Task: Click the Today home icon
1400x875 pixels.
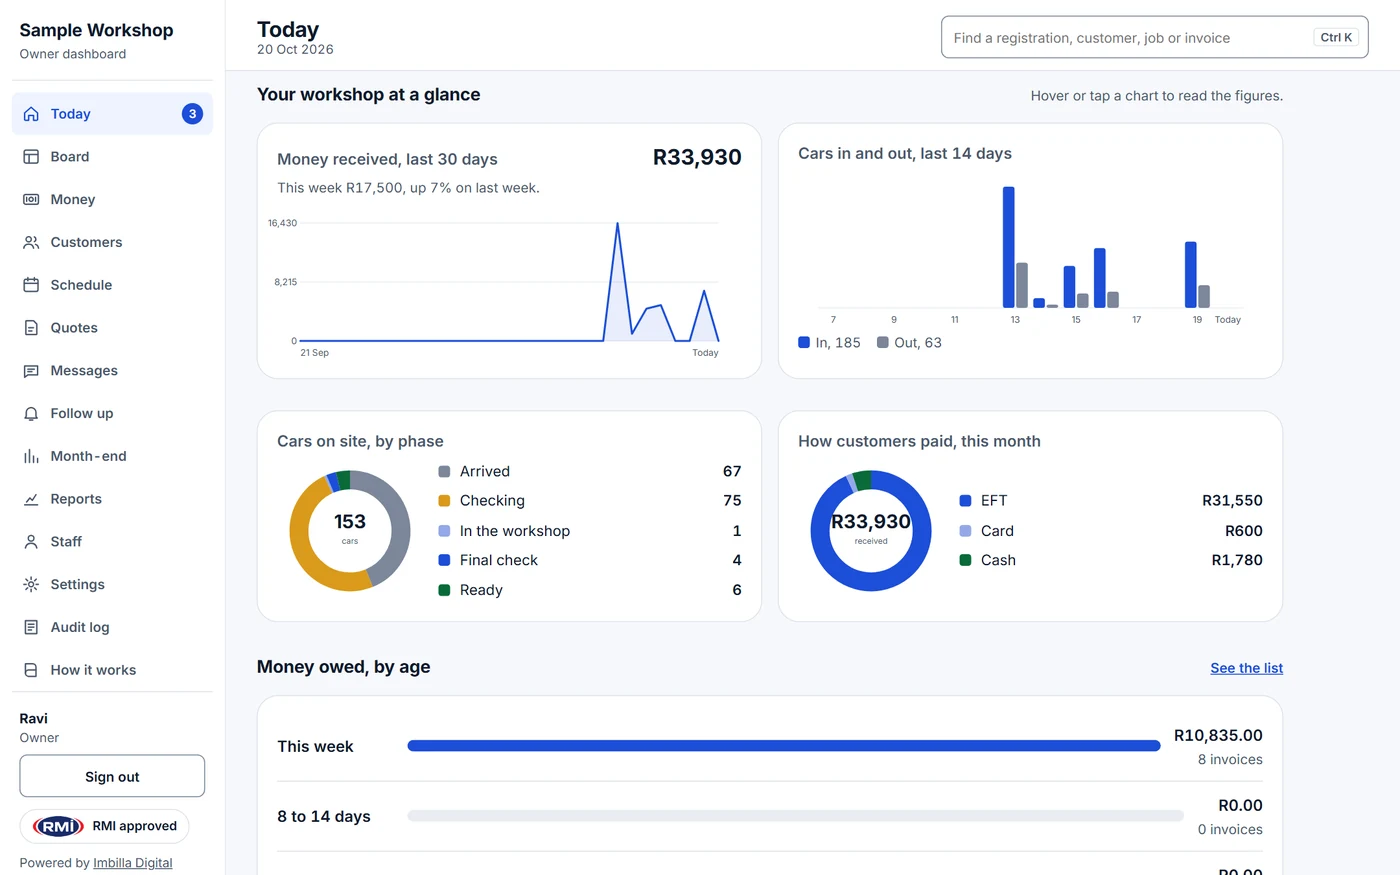Action: 31,114
